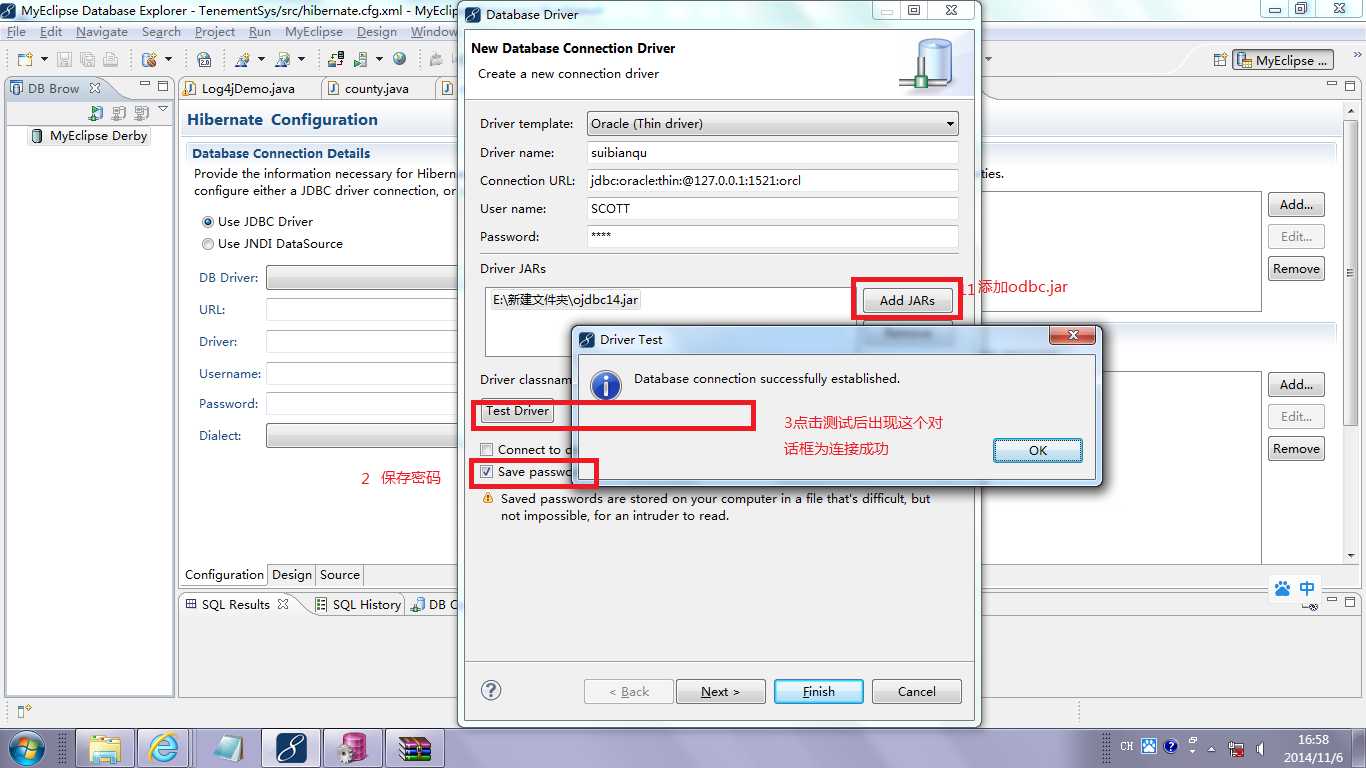
Task: Open the notepad app in taskbar
Action: tap(229, 748)
